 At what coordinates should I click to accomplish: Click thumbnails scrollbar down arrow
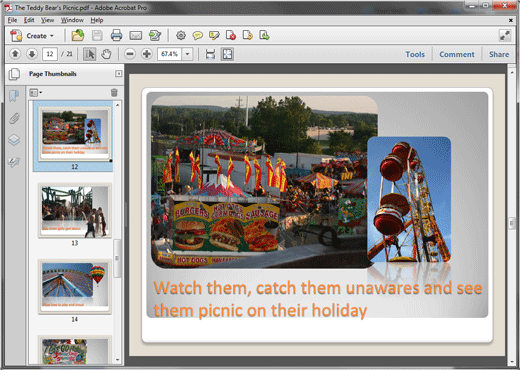117,360
